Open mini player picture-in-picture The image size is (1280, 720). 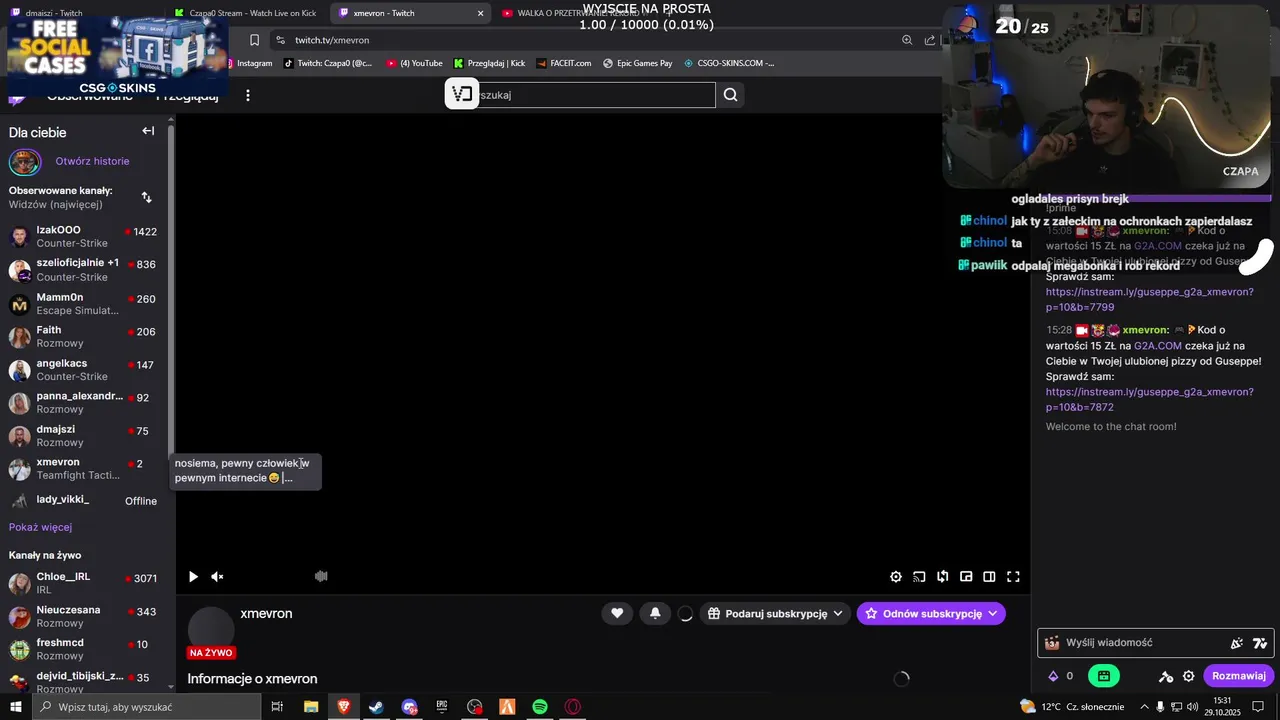(x=966, y=577)
